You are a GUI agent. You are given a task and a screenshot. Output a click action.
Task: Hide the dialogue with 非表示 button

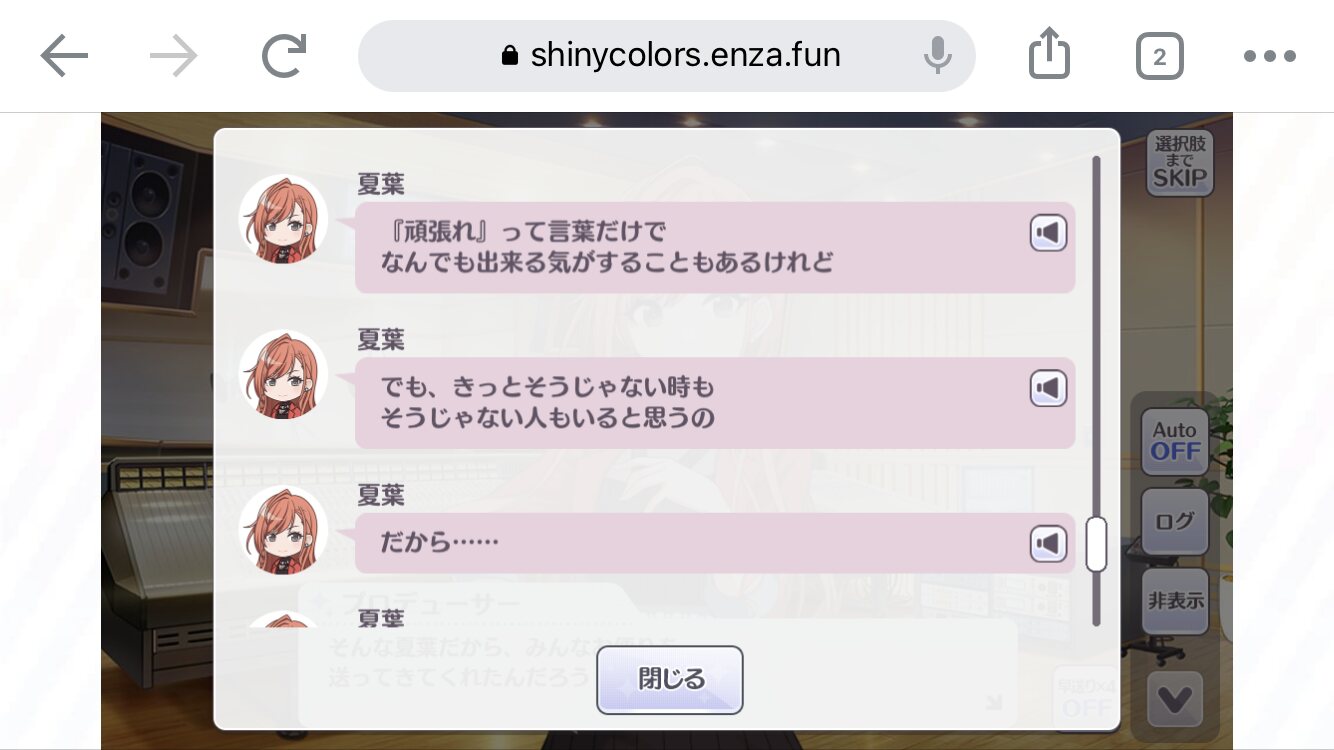click(1175, 602)
